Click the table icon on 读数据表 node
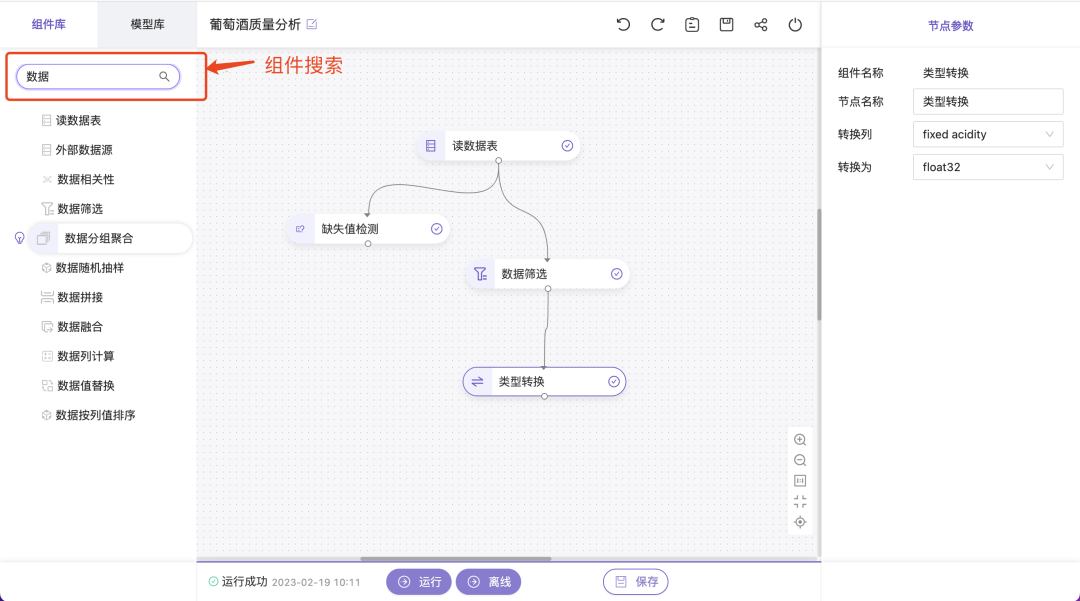This screenshot has height=601, width=1080. pos(430,146)
